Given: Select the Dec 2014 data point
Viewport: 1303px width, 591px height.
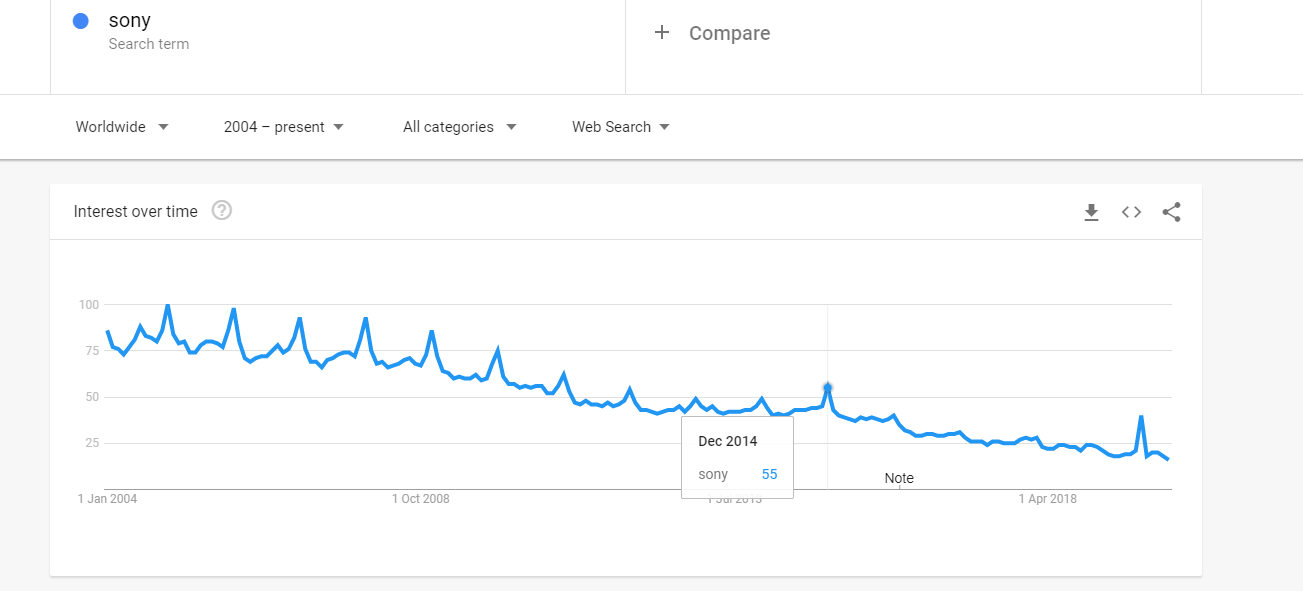Looking at the screenshot, I should 827,387.
